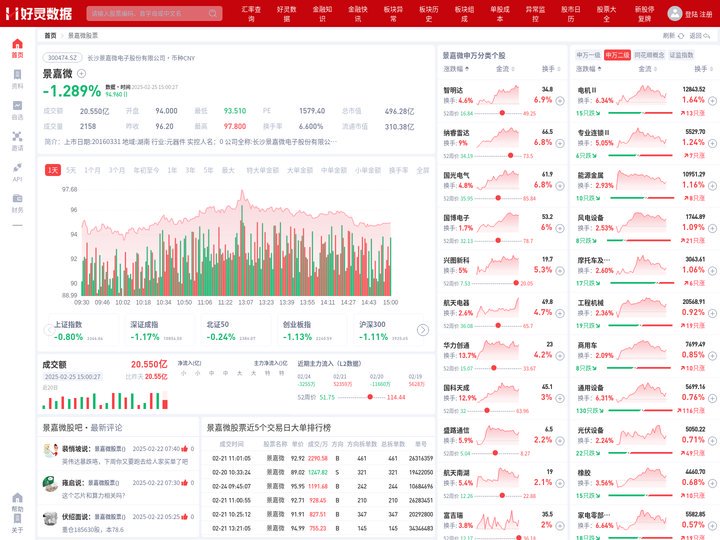
Task: Switch to 申万一级 tab
Action: (588, 55)
